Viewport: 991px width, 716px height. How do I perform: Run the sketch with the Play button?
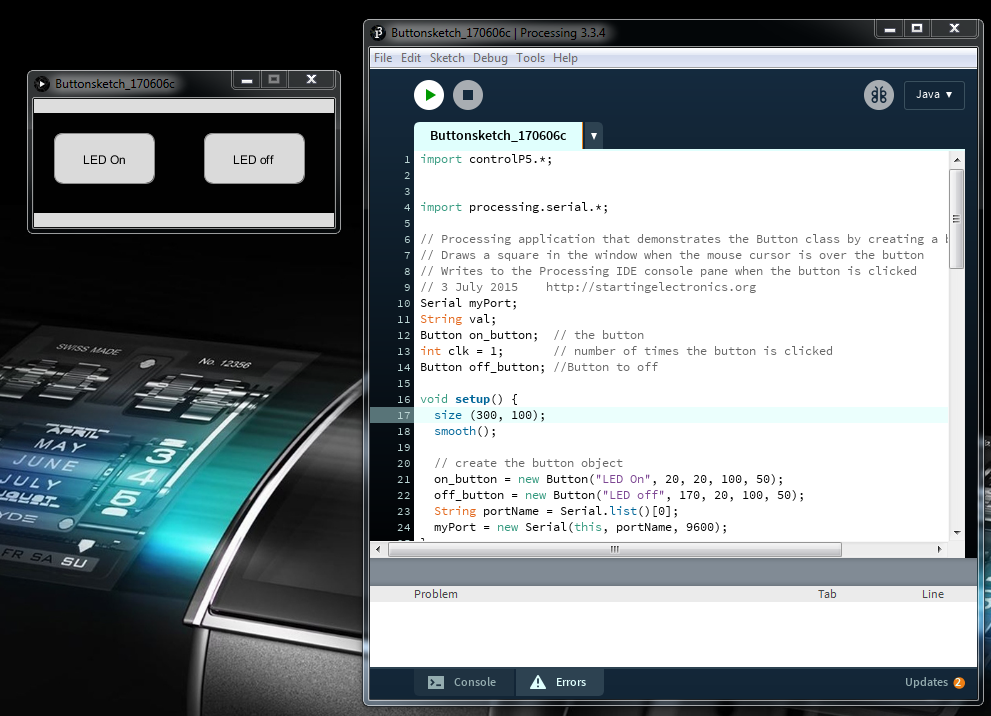[x=429, y=95]
